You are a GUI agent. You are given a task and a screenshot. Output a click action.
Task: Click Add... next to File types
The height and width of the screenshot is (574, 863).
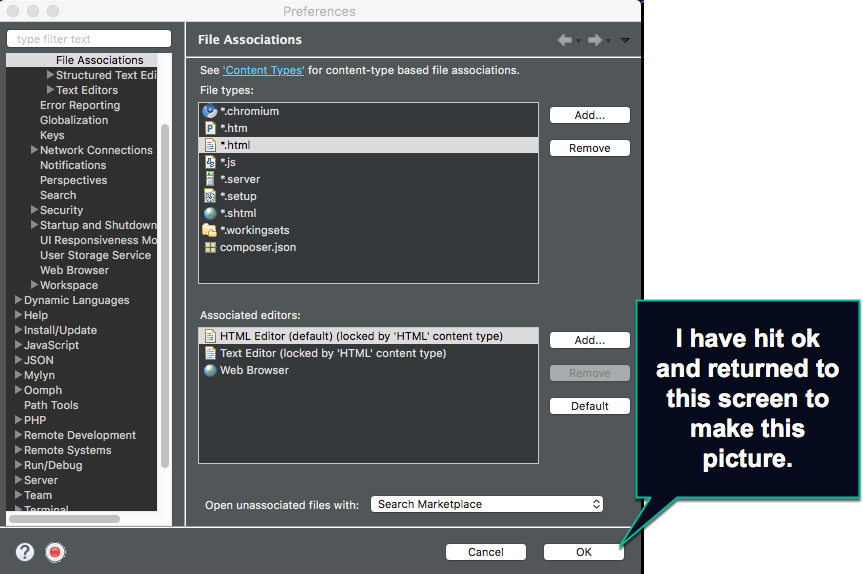pyautogui.click(x=589, y=115)
